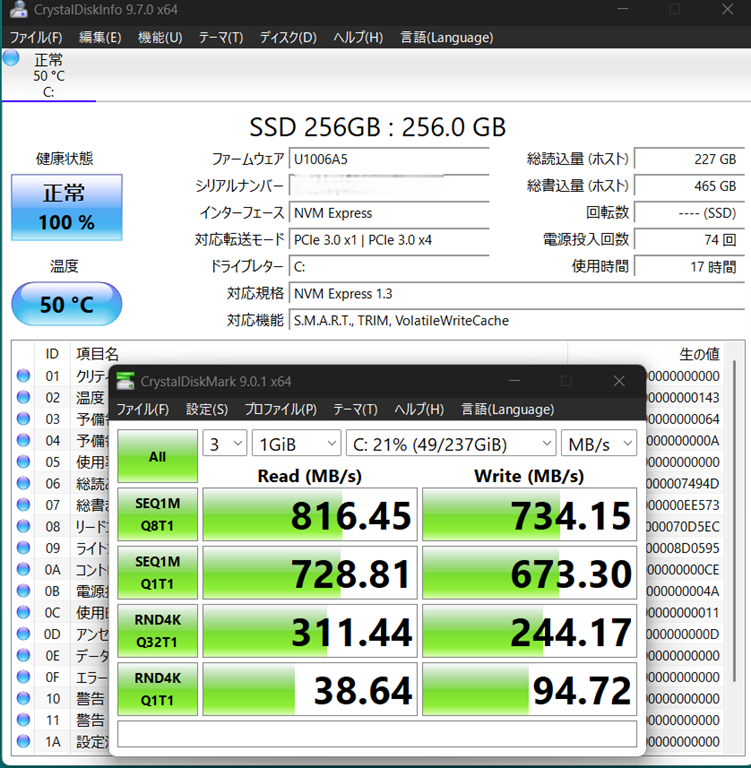Click the interface field NVM Express
This screenshot has height=768, width=751.
click(389, 213)
